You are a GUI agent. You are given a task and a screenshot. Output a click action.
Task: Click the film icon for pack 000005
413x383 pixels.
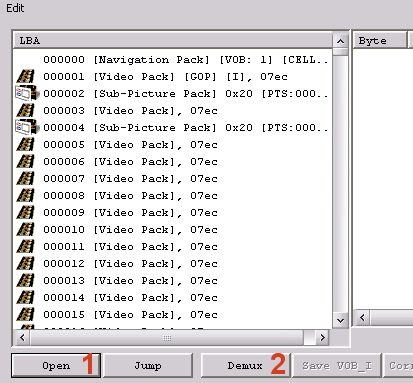(x=26, y=145)
